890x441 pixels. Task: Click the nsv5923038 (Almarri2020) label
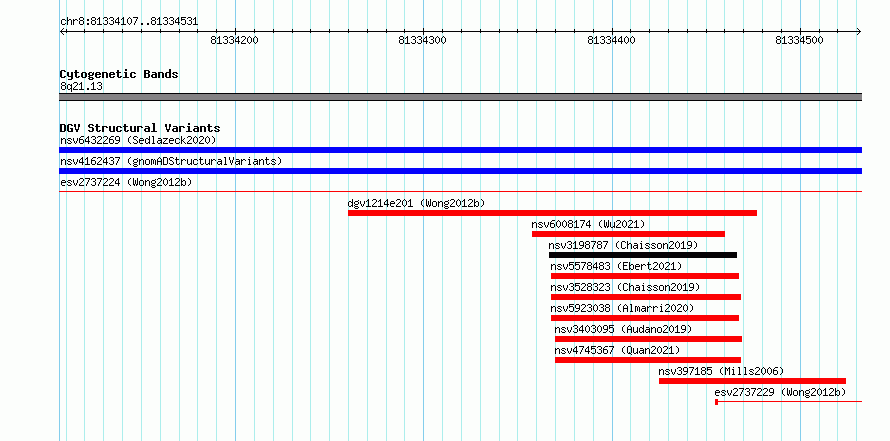622,308
